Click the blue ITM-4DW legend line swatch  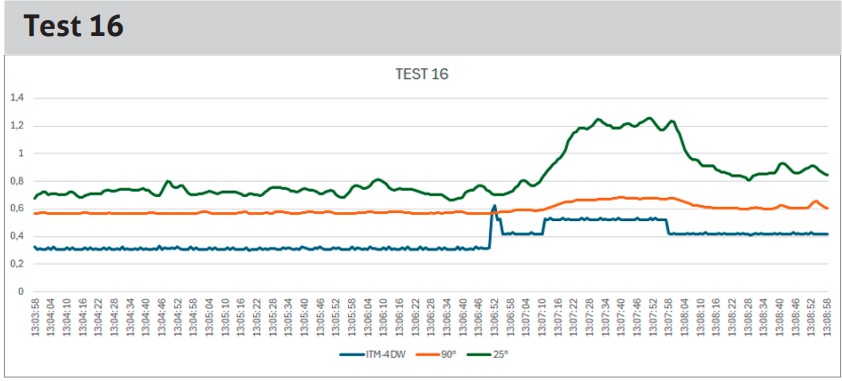click(x=352, y=355)
